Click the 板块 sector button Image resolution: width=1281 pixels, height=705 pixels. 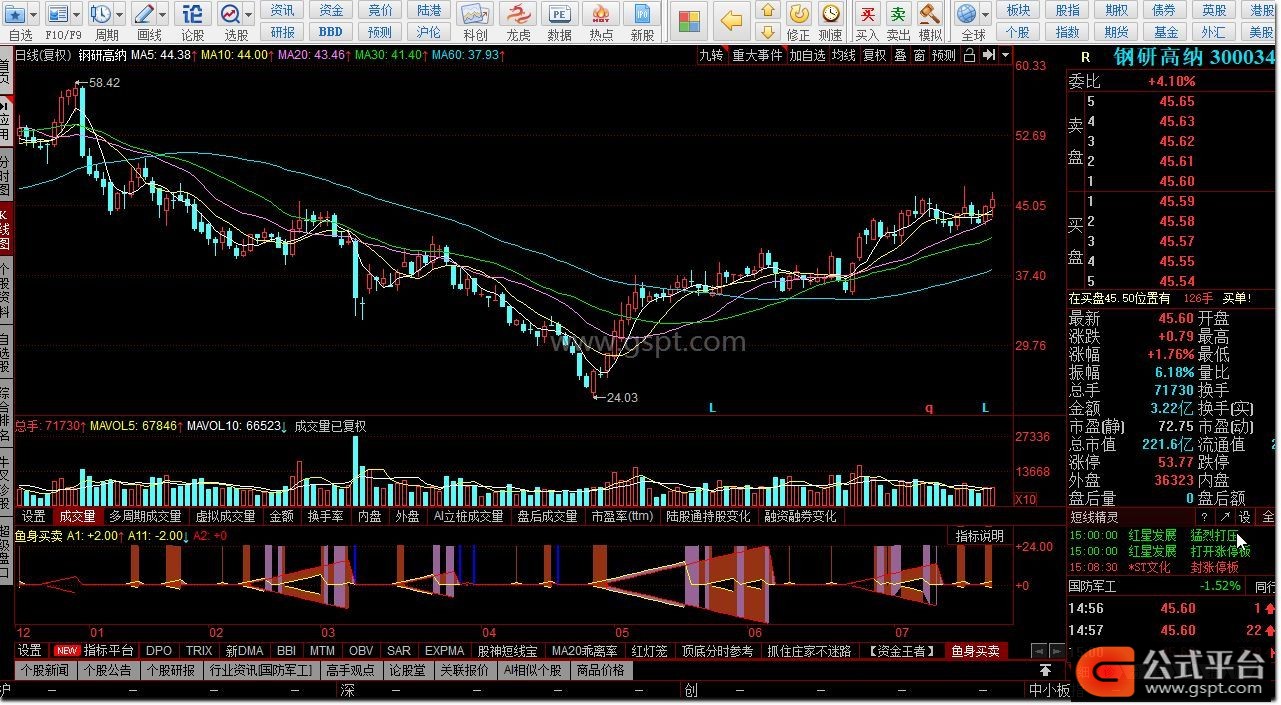point(1018,10)
